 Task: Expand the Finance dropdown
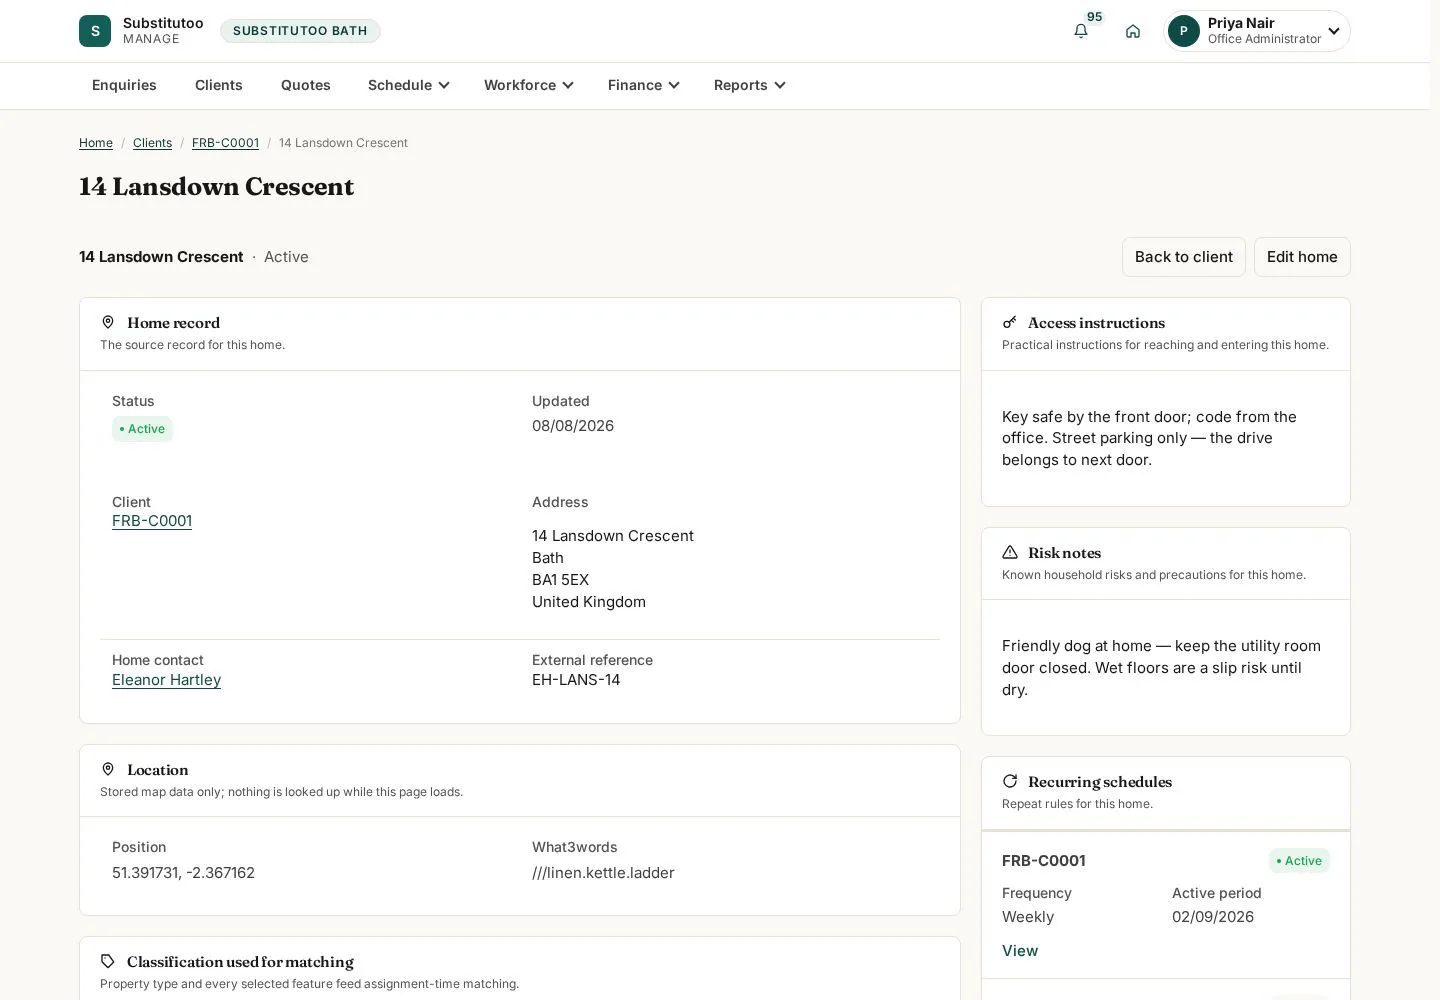[x=644, y=85]
